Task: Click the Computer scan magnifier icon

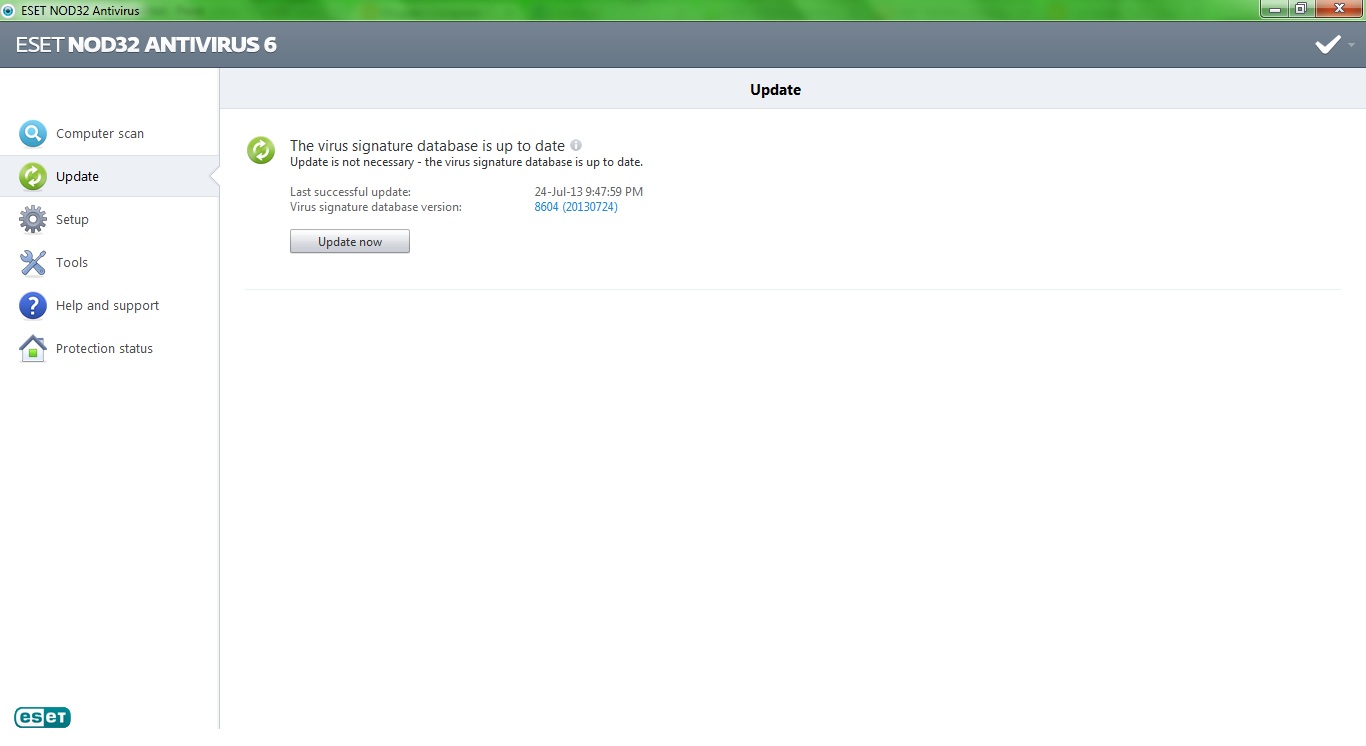Action: tap(33, 133)
